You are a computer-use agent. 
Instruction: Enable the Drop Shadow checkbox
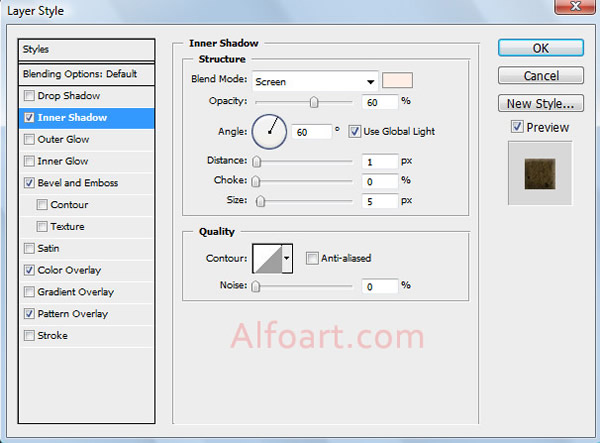[28, 96]
